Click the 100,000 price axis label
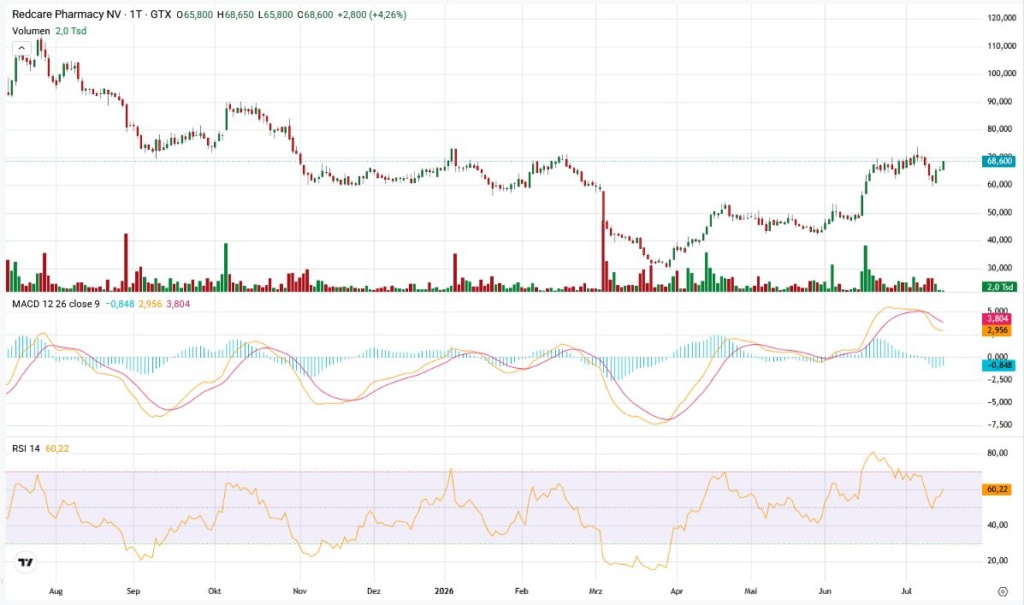Image resolution: width=1024 pixels, height=605 pixels. [x=1001, y=74]
